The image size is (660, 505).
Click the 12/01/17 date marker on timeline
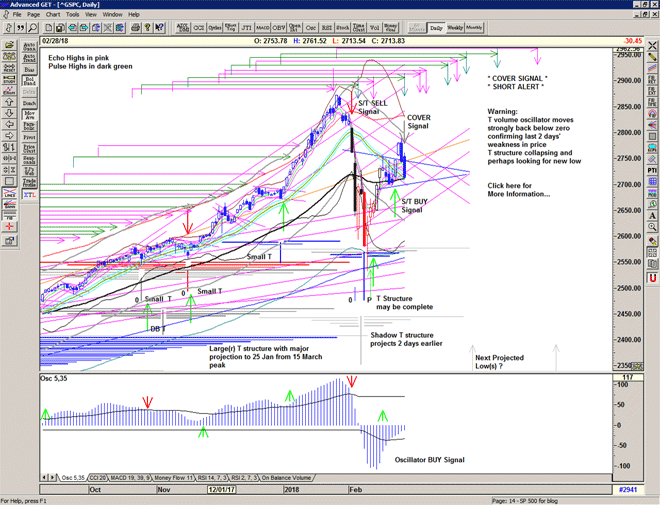click(x=221, y=491)
